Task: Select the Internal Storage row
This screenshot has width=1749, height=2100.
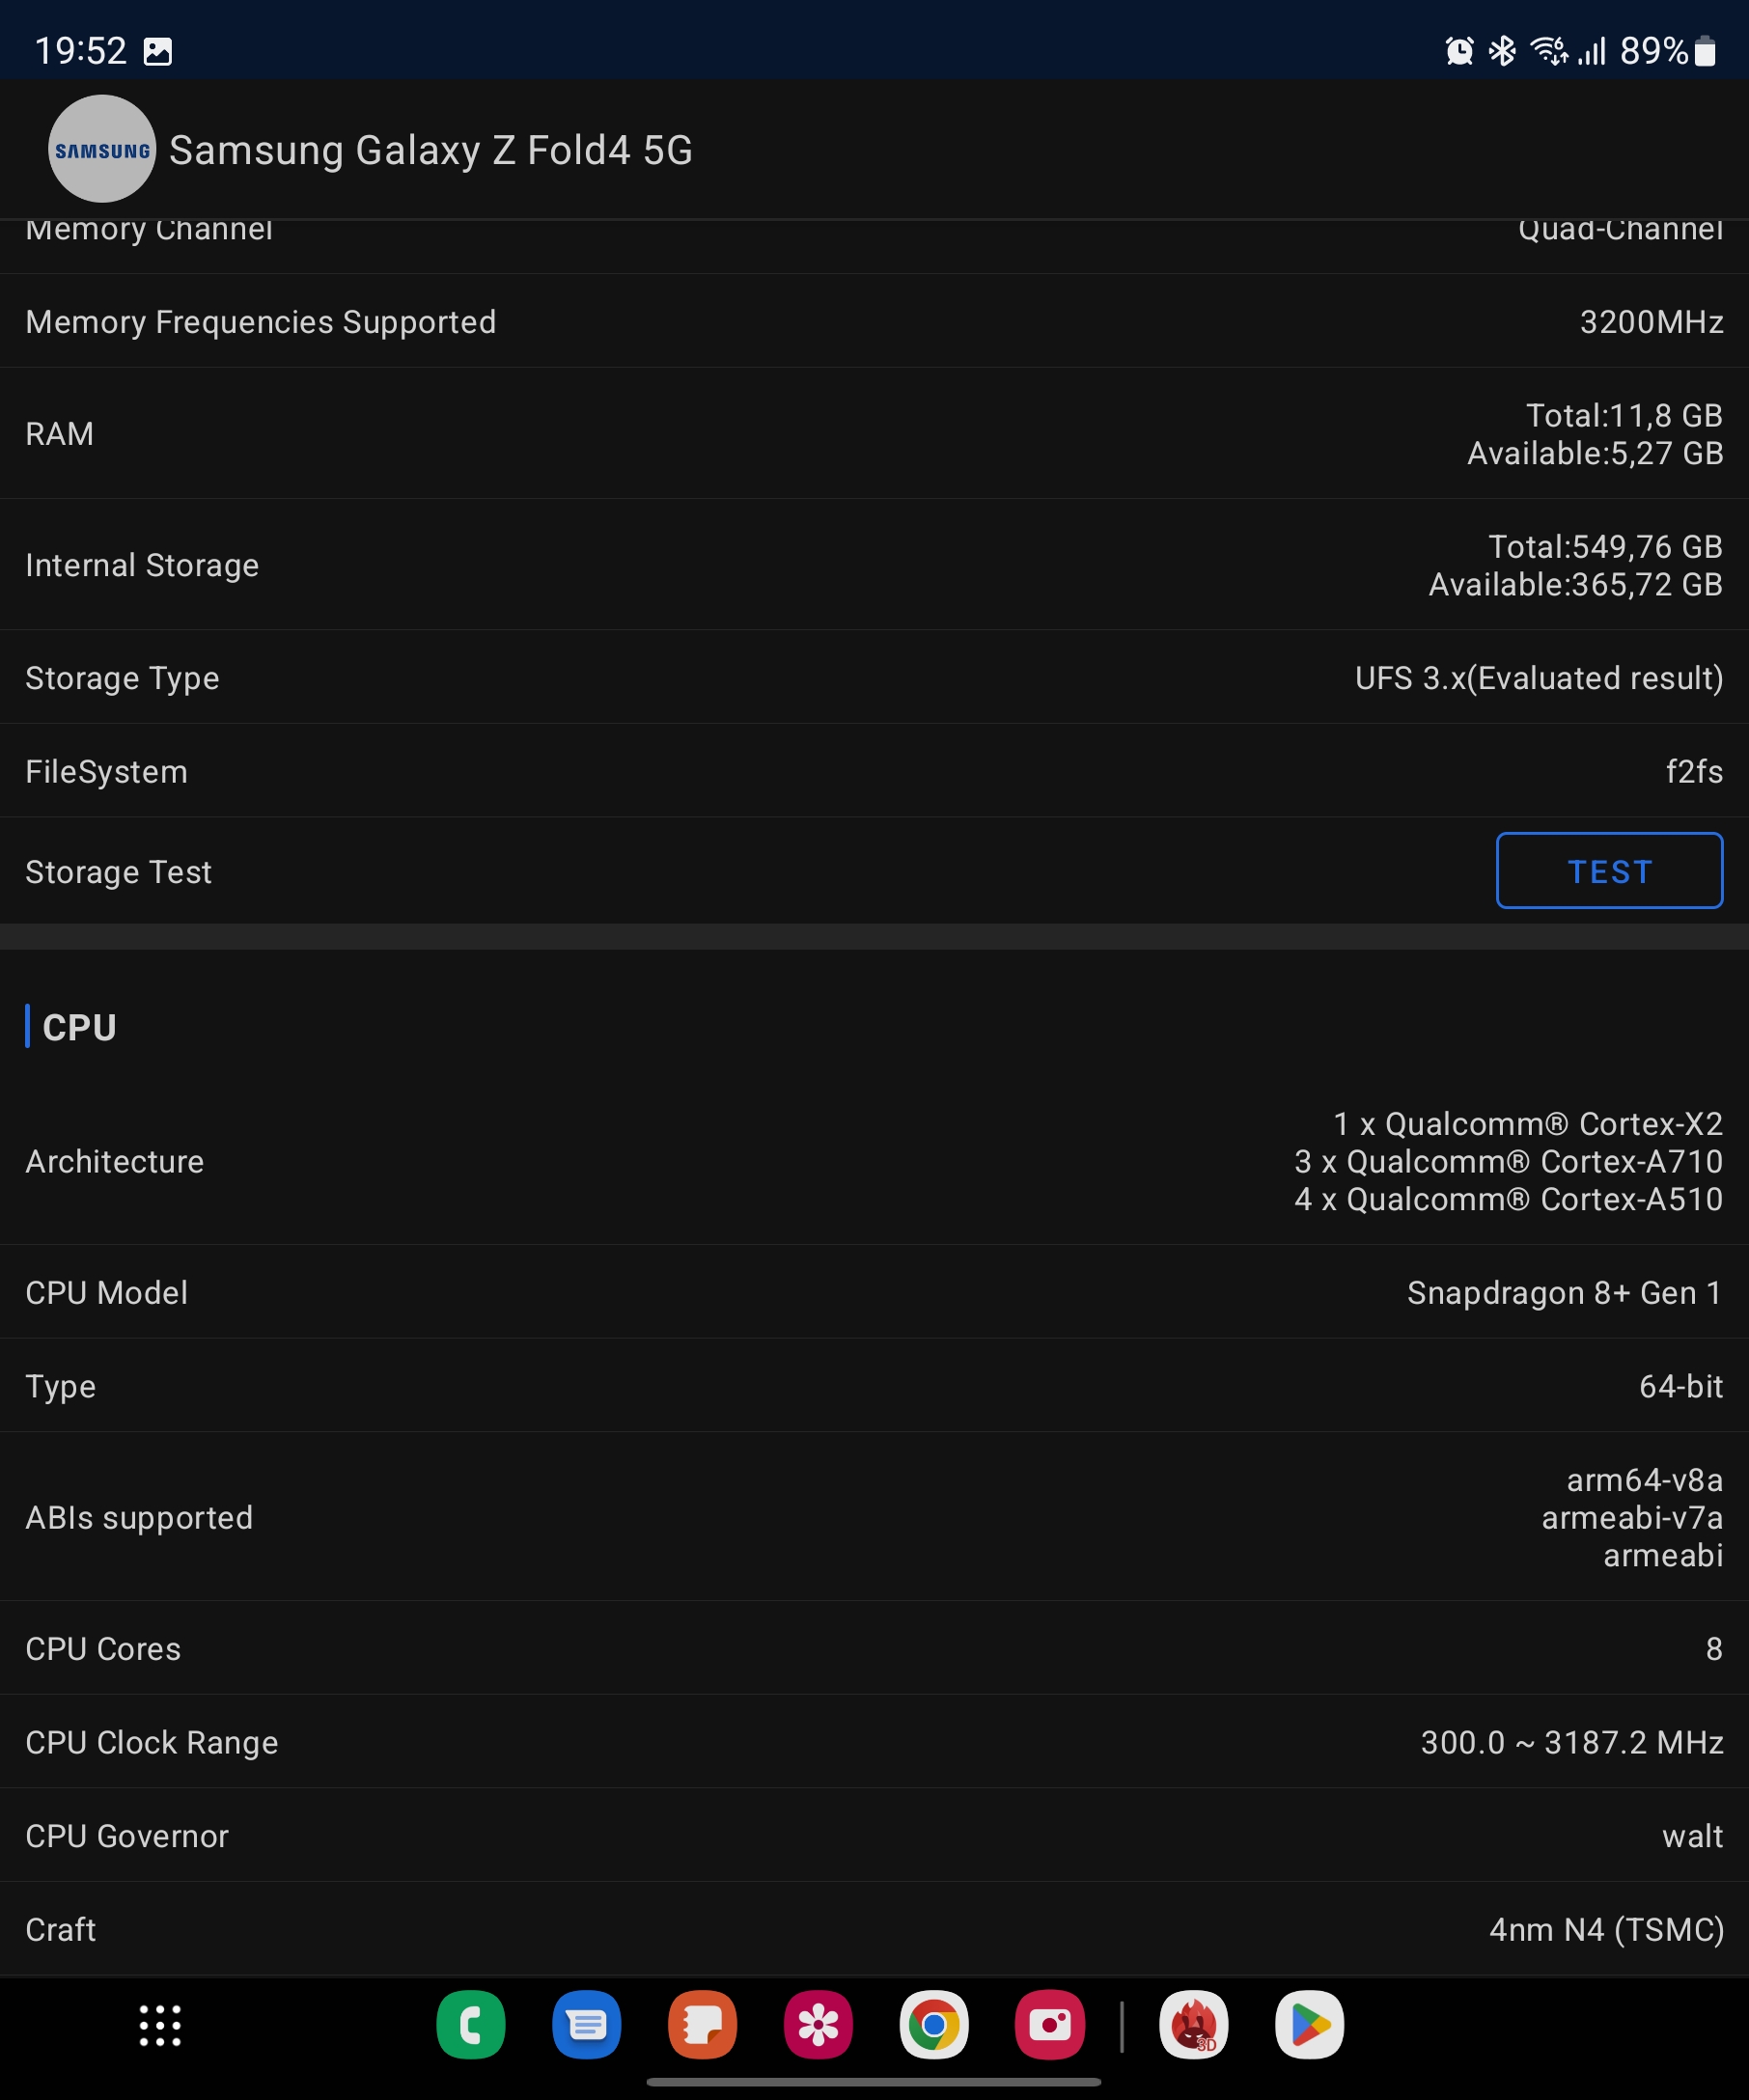Action: pos(874,565)
